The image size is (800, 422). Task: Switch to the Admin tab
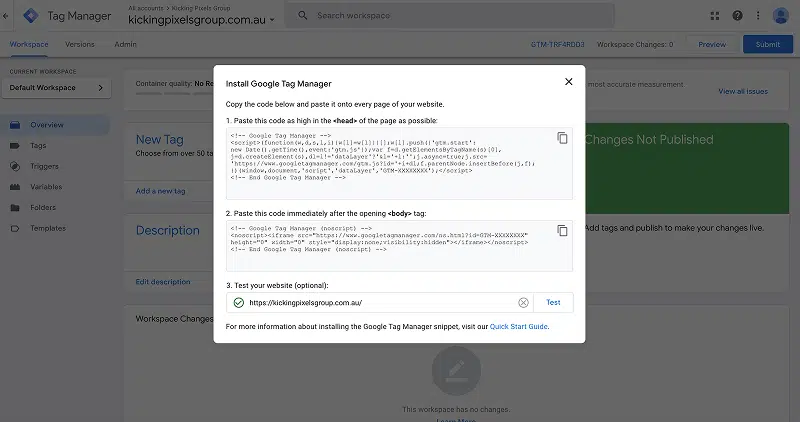click(x=126, y=44)
